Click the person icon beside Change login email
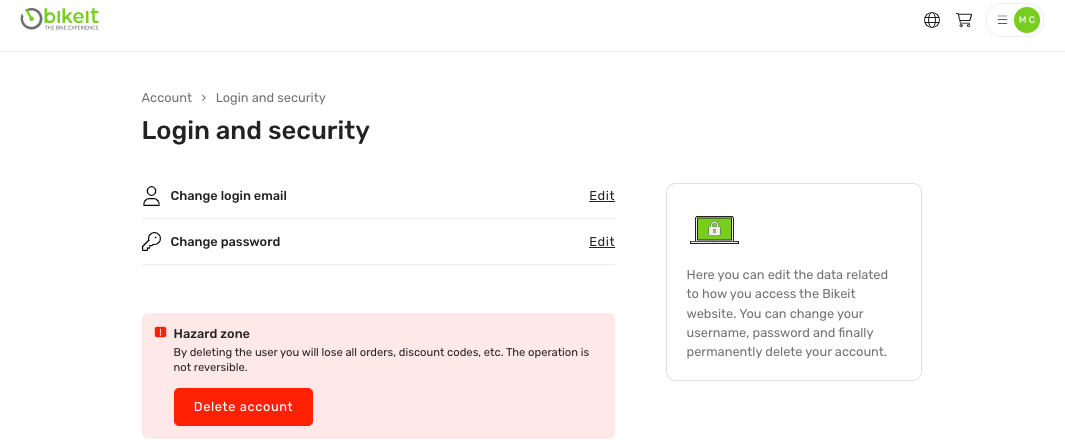This screenshot has height=448, width=1065. [152, 196]
